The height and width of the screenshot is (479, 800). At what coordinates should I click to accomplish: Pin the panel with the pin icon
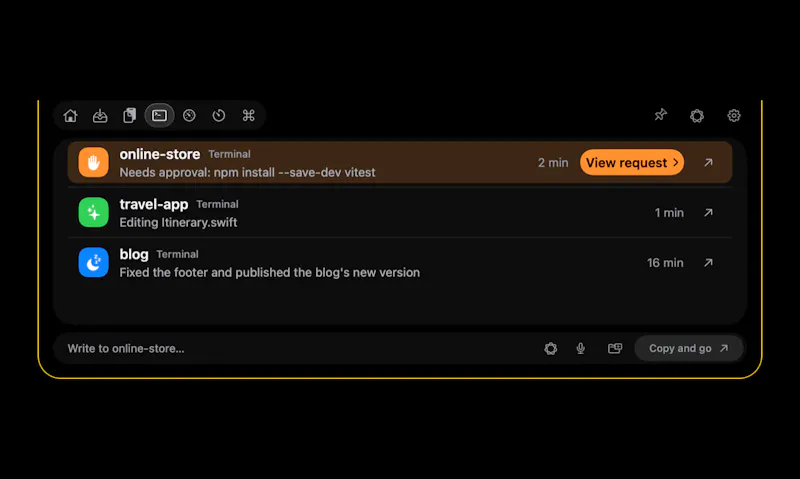(661, 115)
